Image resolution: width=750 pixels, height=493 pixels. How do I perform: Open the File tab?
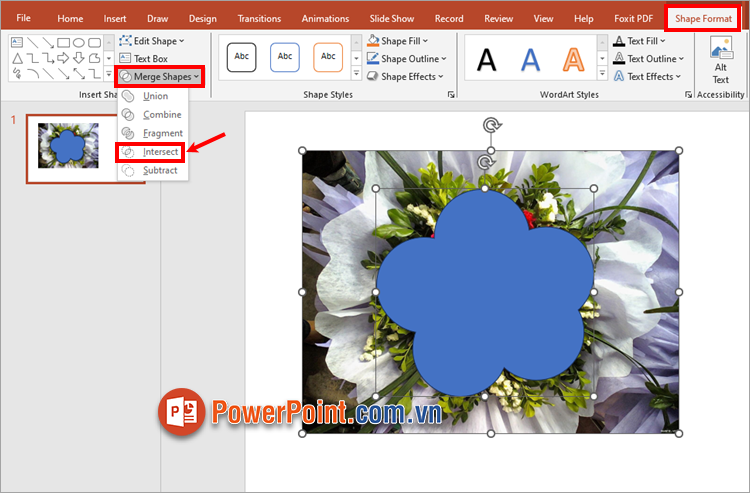(x=23, y=18)
